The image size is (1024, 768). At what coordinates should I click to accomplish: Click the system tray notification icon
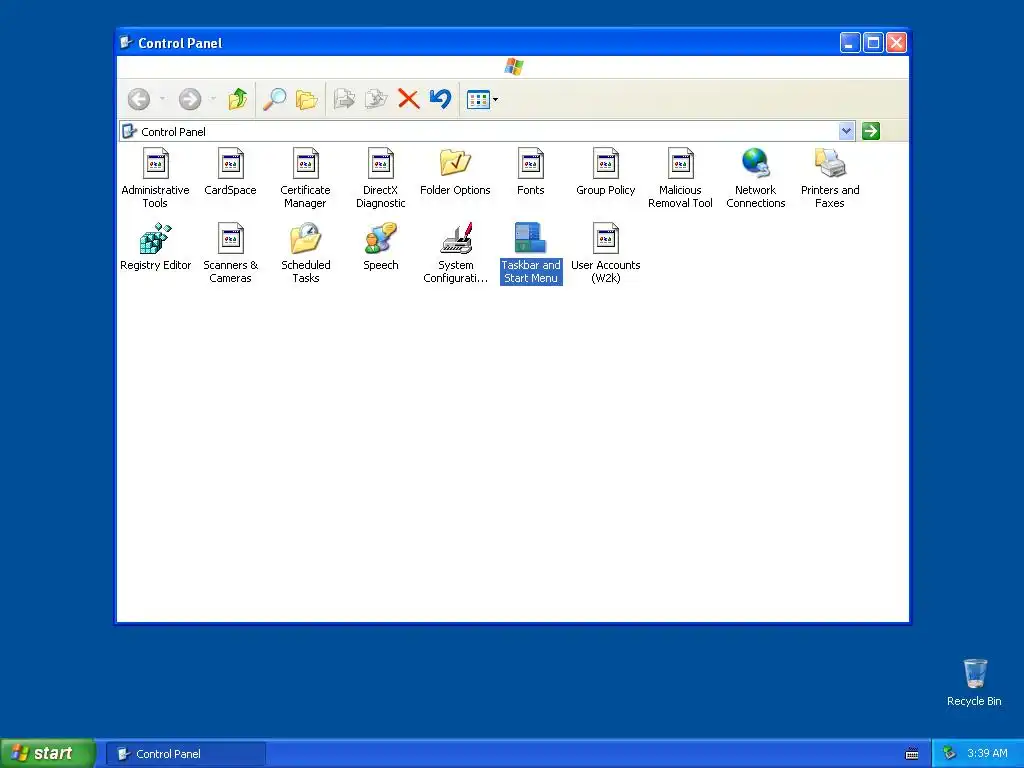(949, 754)
